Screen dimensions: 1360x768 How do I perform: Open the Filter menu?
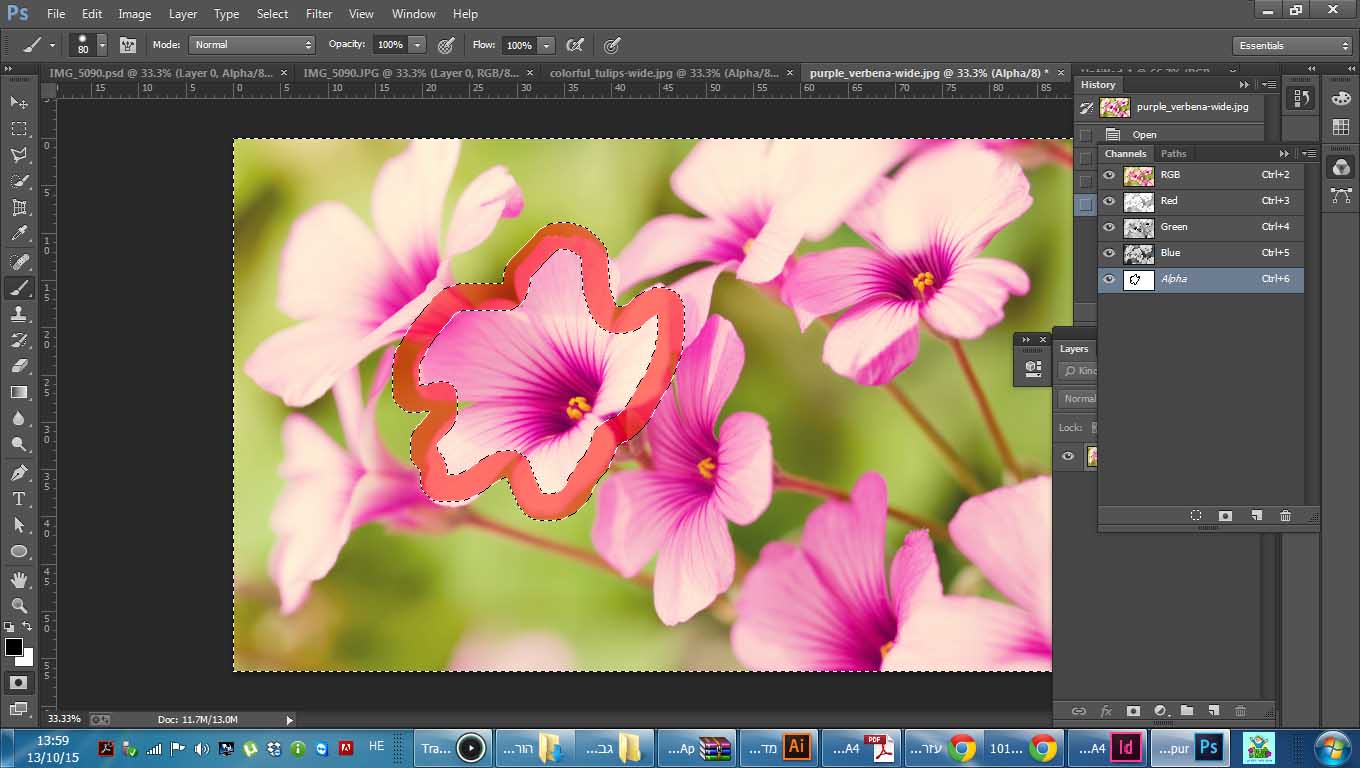[x=319, y=14]
